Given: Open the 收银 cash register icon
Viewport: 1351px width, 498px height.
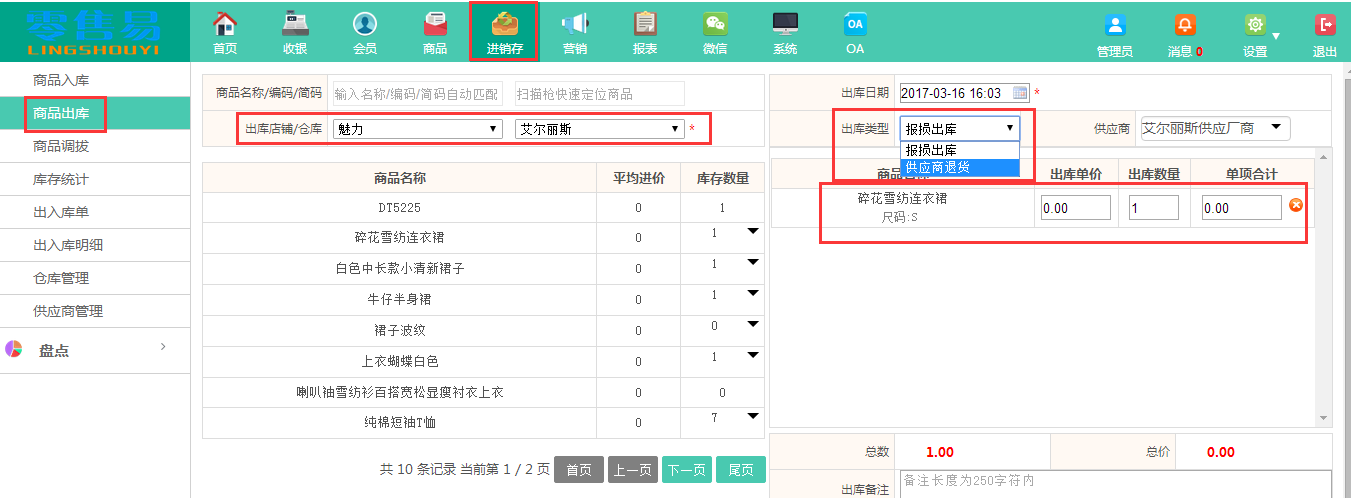Looking at the screenshot, I should 295,24.
